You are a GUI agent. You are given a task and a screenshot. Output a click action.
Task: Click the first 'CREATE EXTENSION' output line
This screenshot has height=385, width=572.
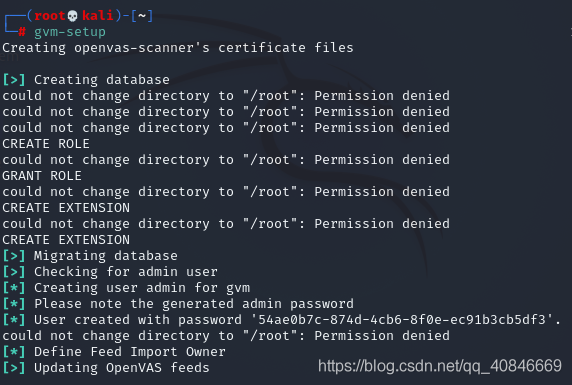(66, 208)
